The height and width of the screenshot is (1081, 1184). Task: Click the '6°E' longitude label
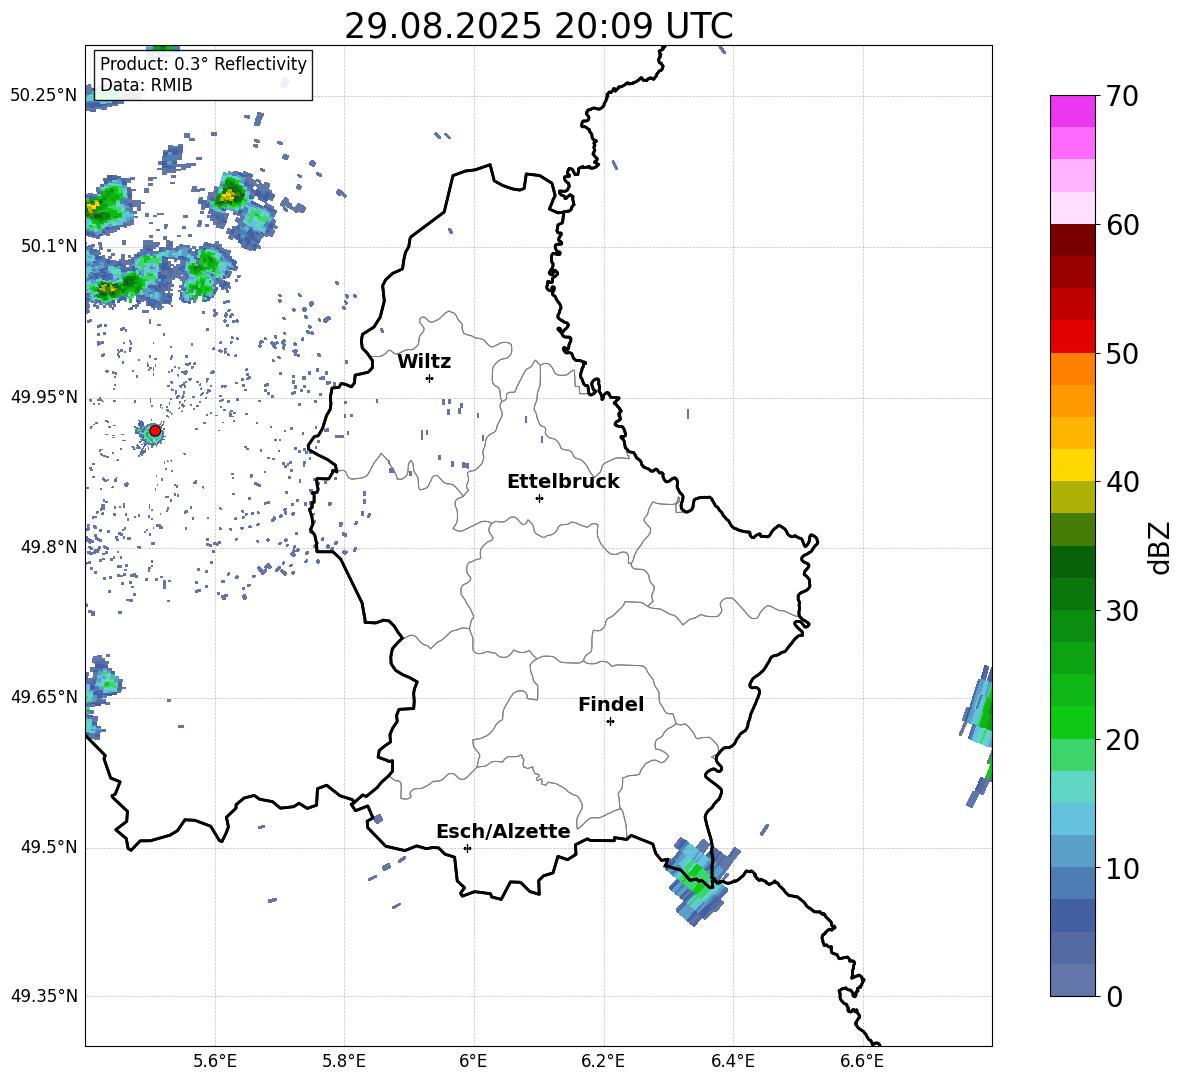pos(473,1061)
